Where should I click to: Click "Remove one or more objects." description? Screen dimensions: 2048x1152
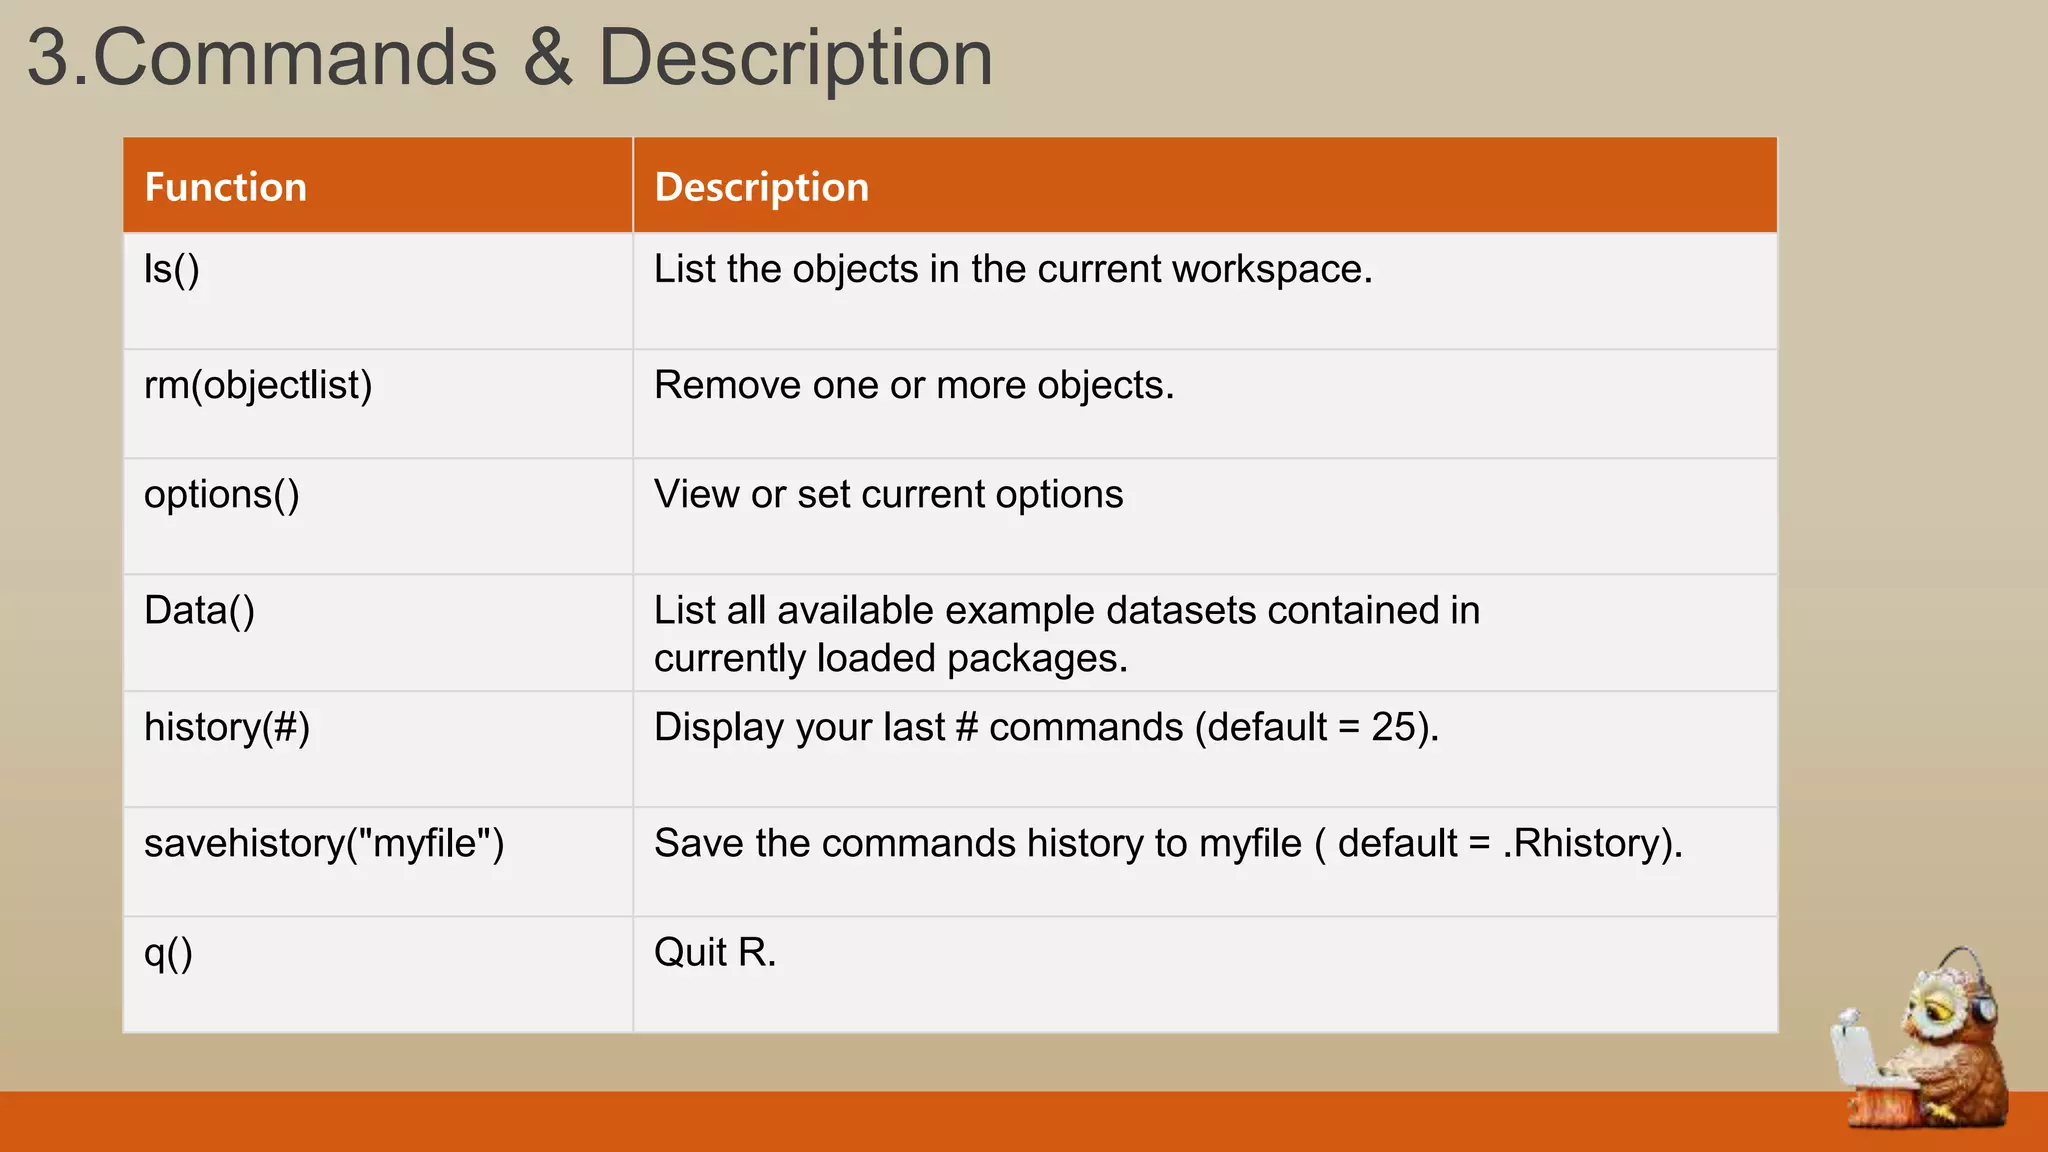click(914, 385)
